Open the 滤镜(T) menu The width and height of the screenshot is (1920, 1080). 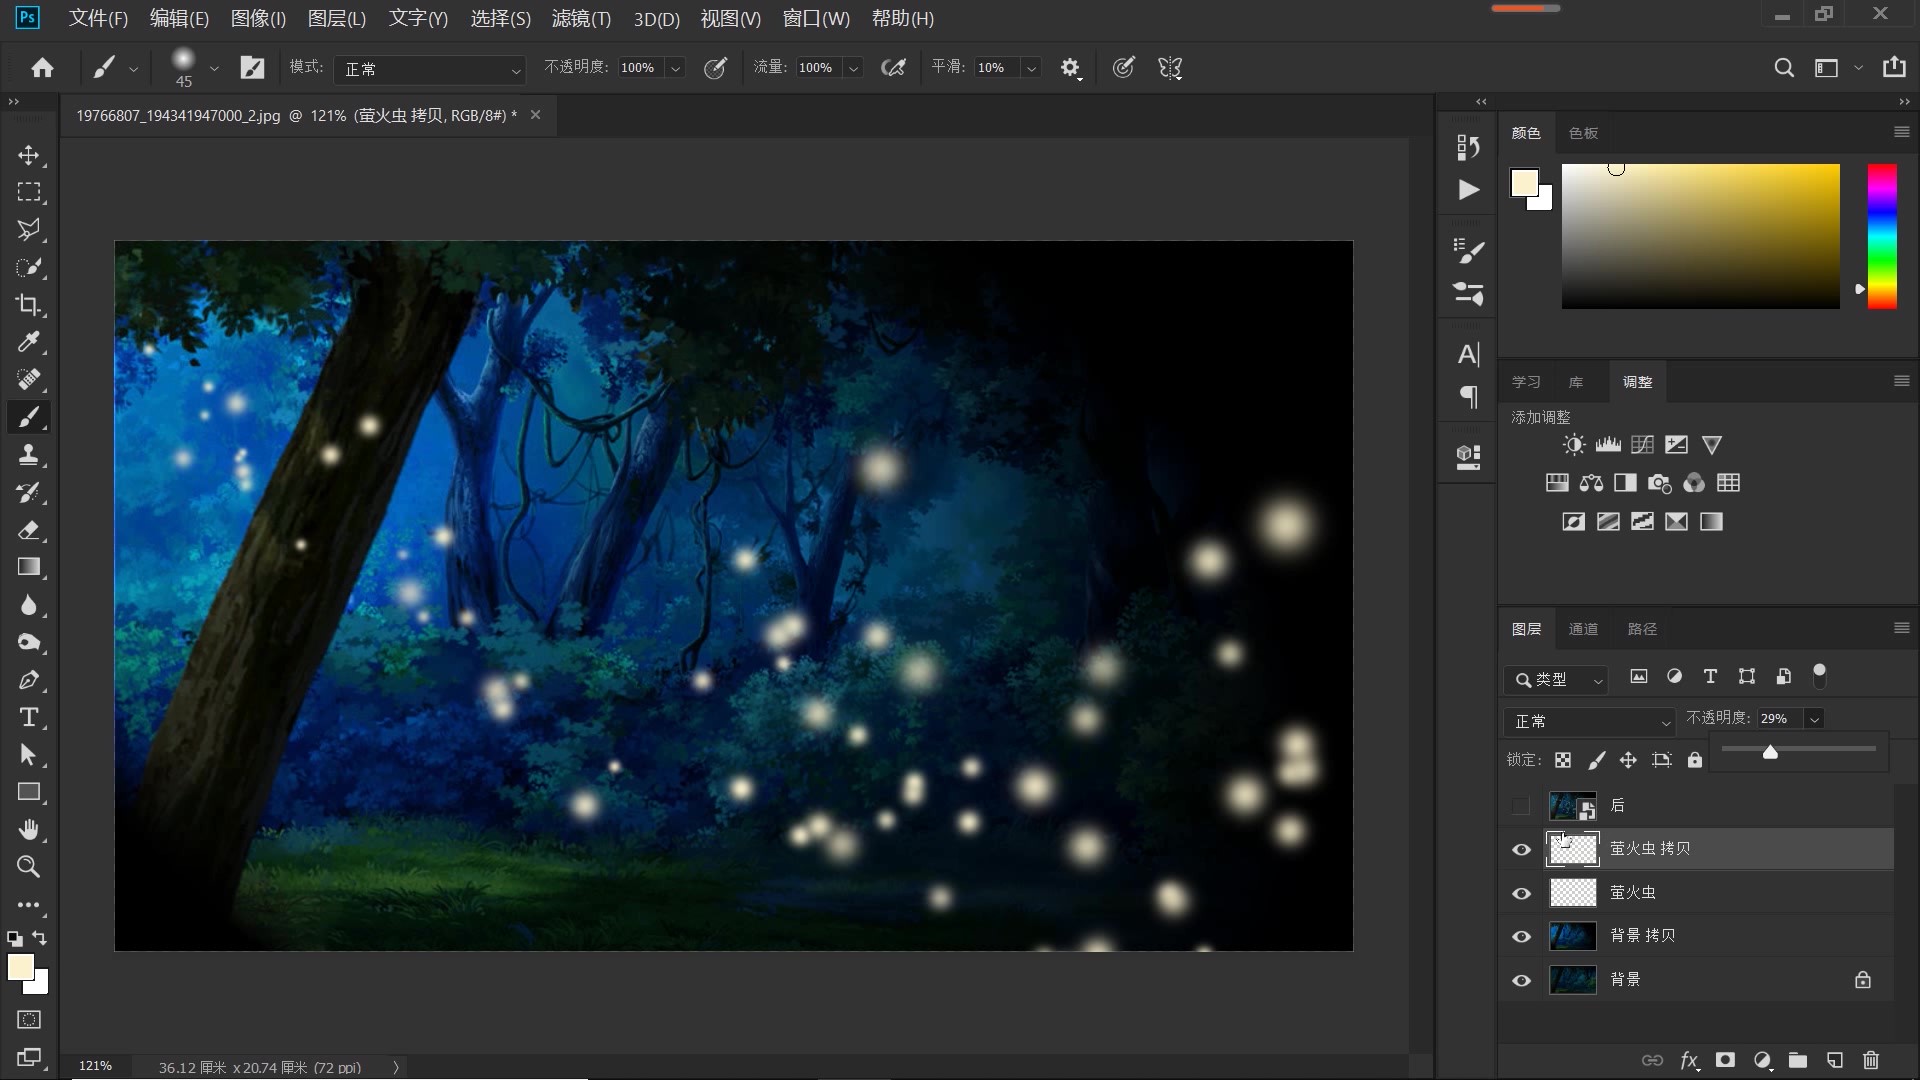(x=581, y=18)
